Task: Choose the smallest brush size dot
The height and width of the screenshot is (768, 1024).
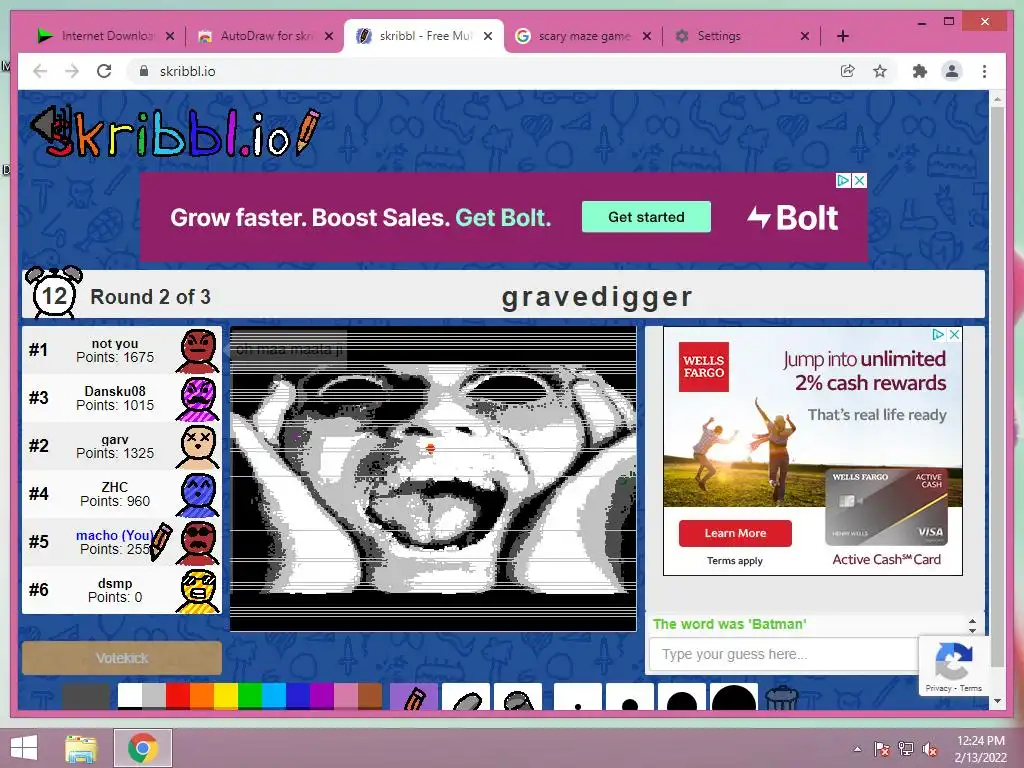Action: point(577,697)
